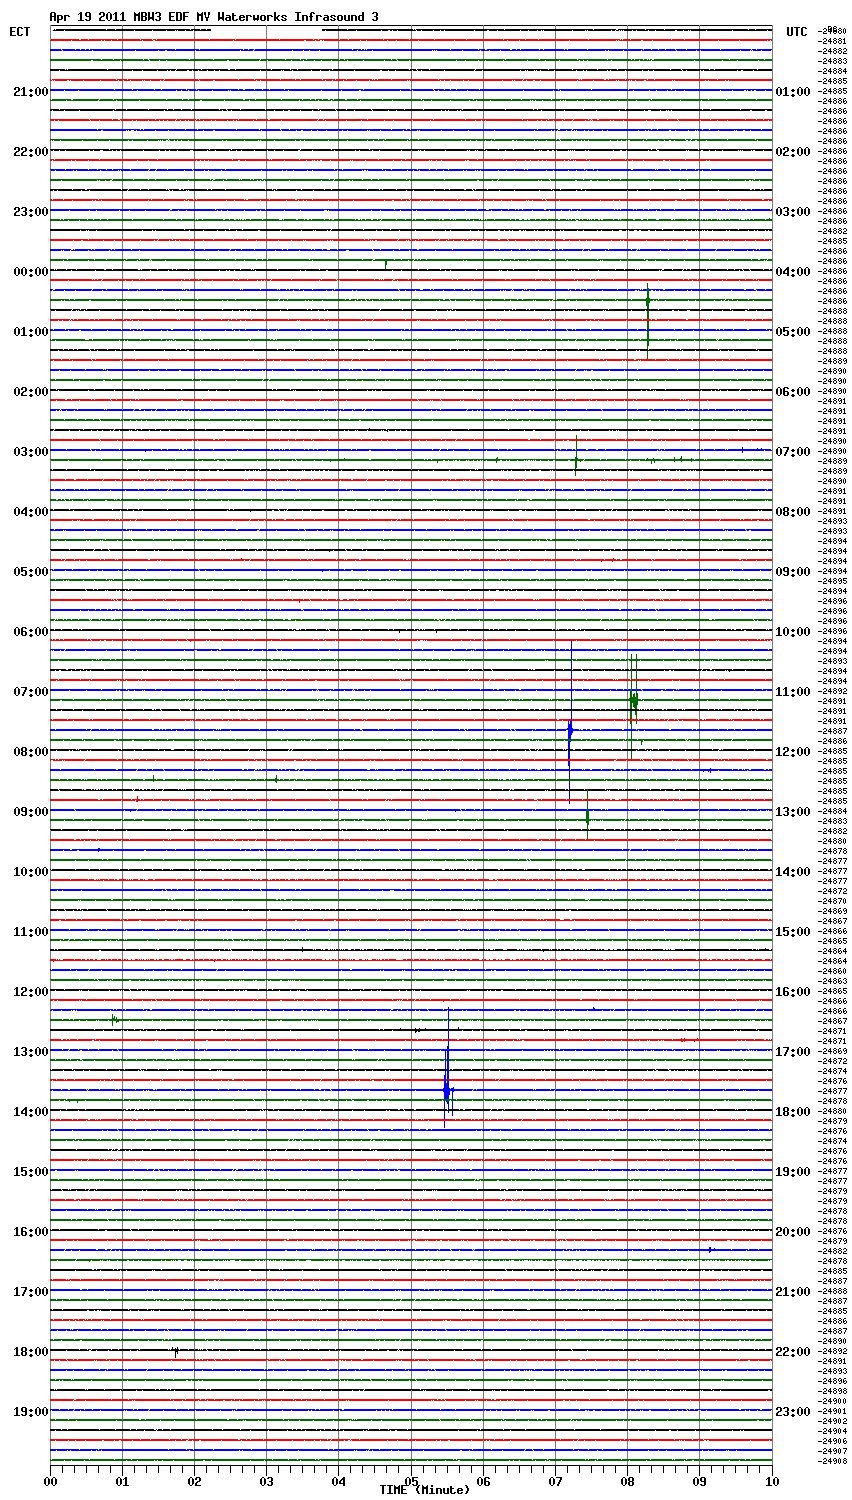Click the 04:00 label in the UTC column
The width and height of the screenshot is (852, 1500).
click(793, 272)
